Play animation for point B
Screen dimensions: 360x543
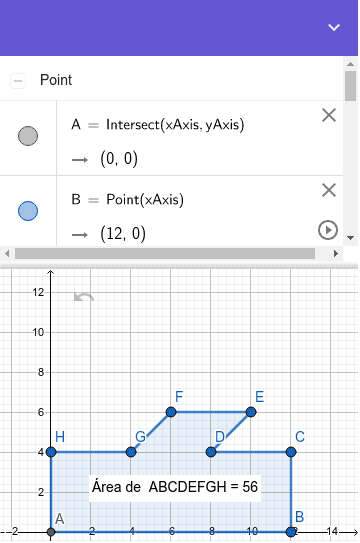pyautogui.click(x=327, y=230)
